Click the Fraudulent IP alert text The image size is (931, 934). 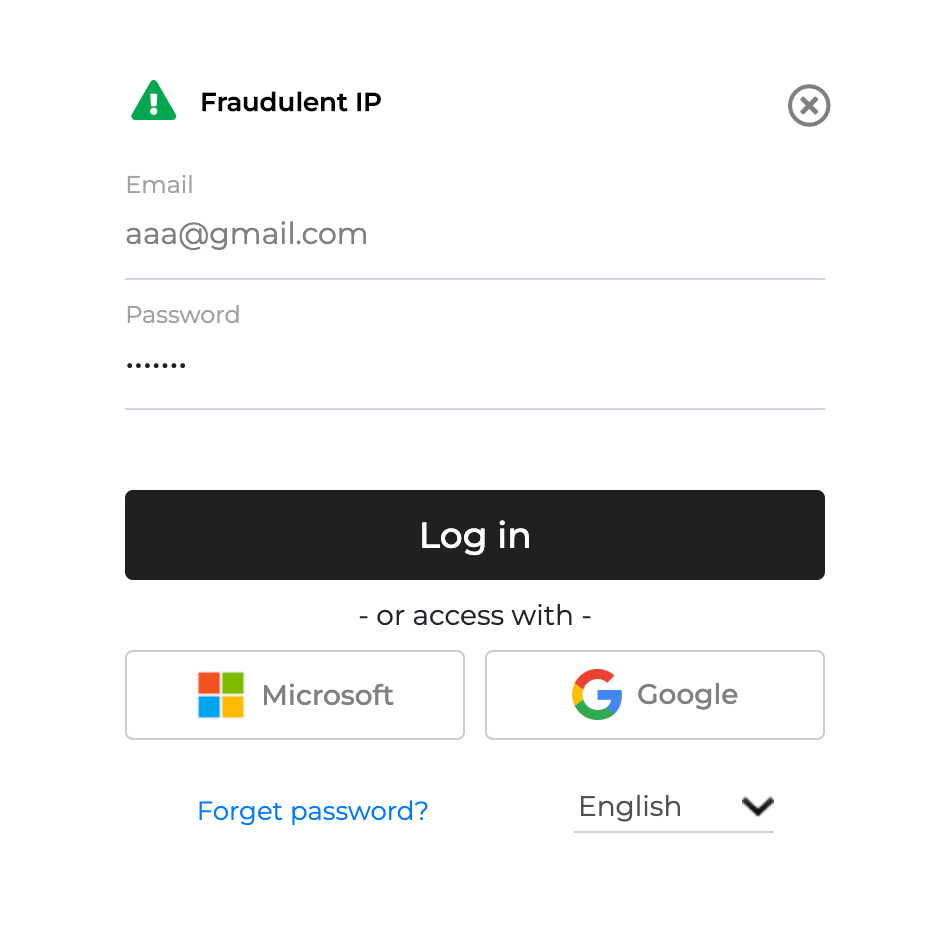point(290,102)
